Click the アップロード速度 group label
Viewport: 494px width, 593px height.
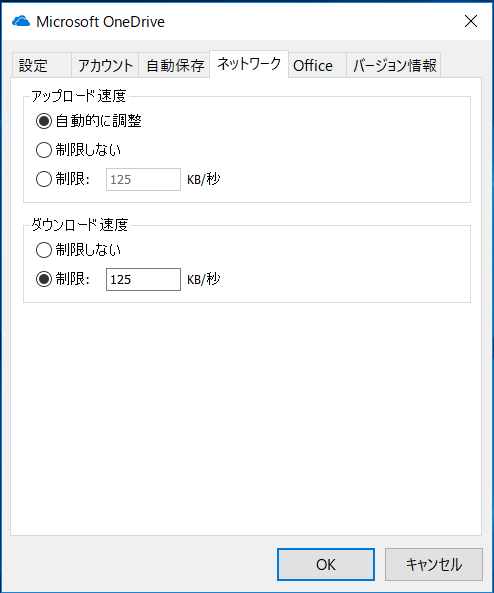[x=79, y=96]
